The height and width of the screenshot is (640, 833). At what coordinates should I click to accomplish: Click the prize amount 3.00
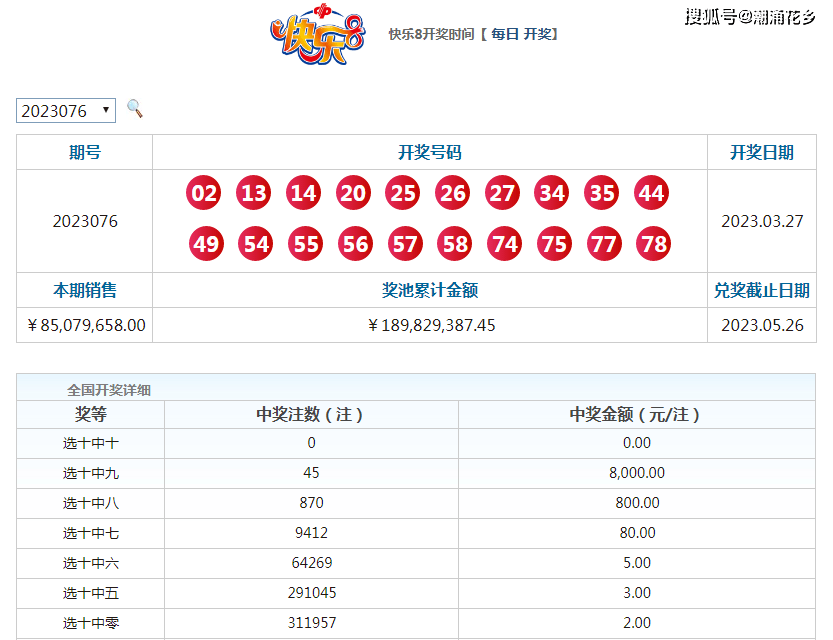point(637,593)
